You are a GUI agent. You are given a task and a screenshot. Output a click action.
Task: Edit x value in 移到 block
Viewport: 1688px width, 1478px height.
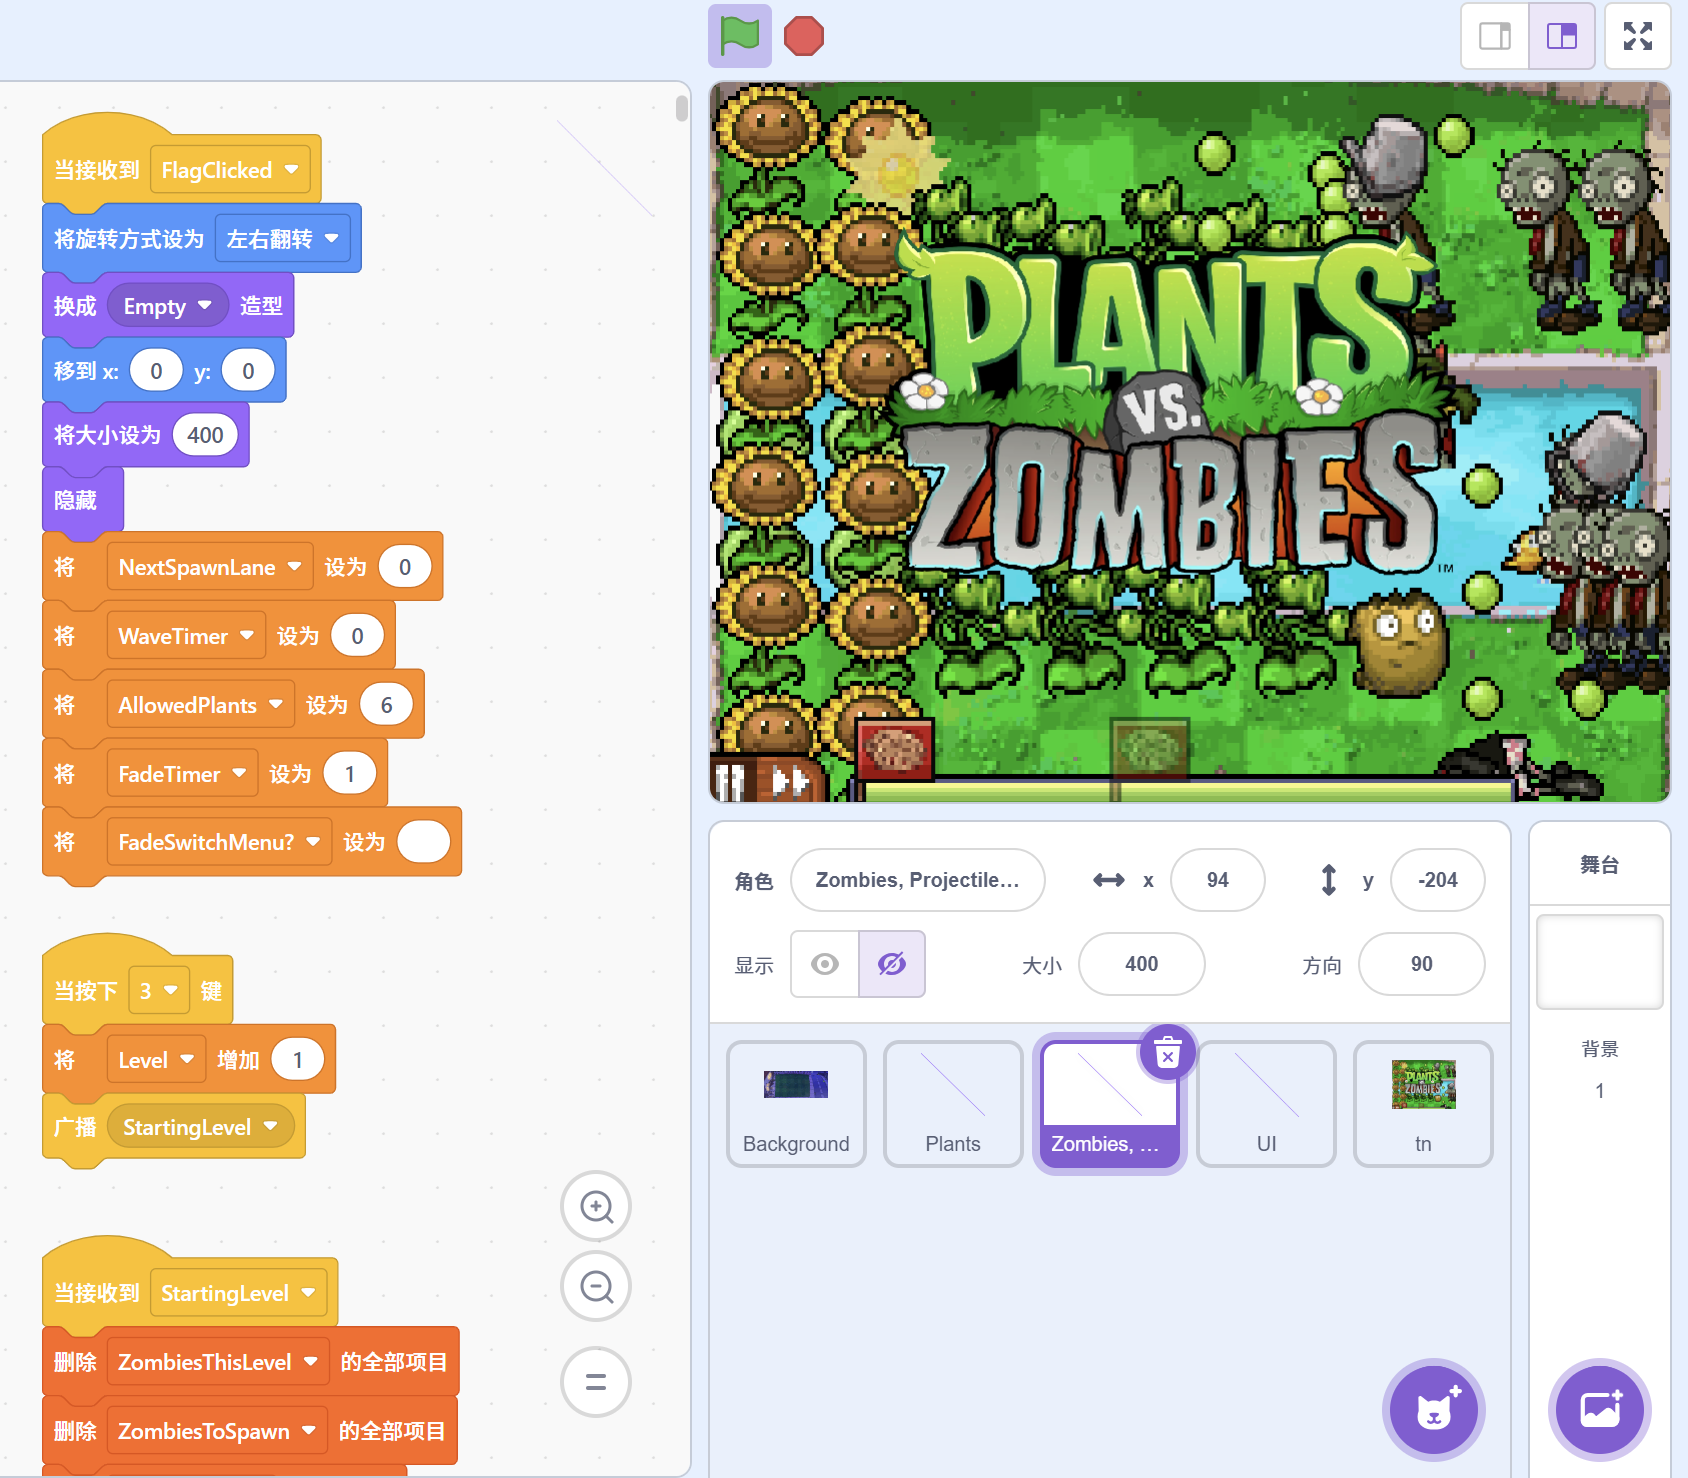coord(157,371)
